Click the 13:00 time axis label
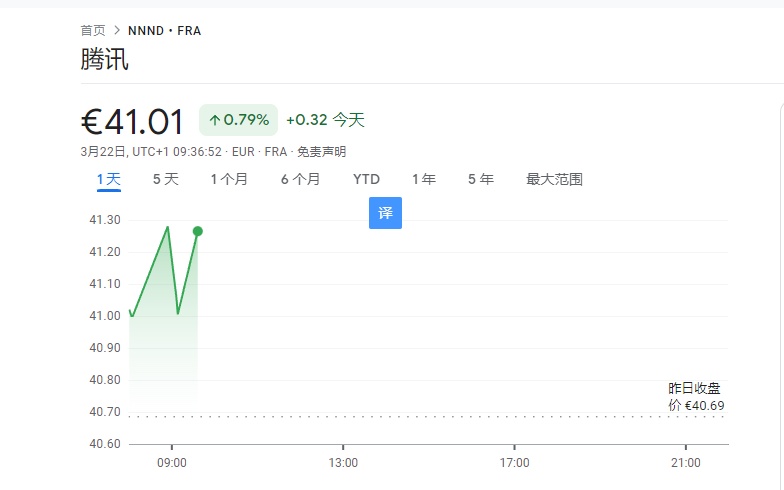Viewport: 784px width, 490px height. pos(343,463)
